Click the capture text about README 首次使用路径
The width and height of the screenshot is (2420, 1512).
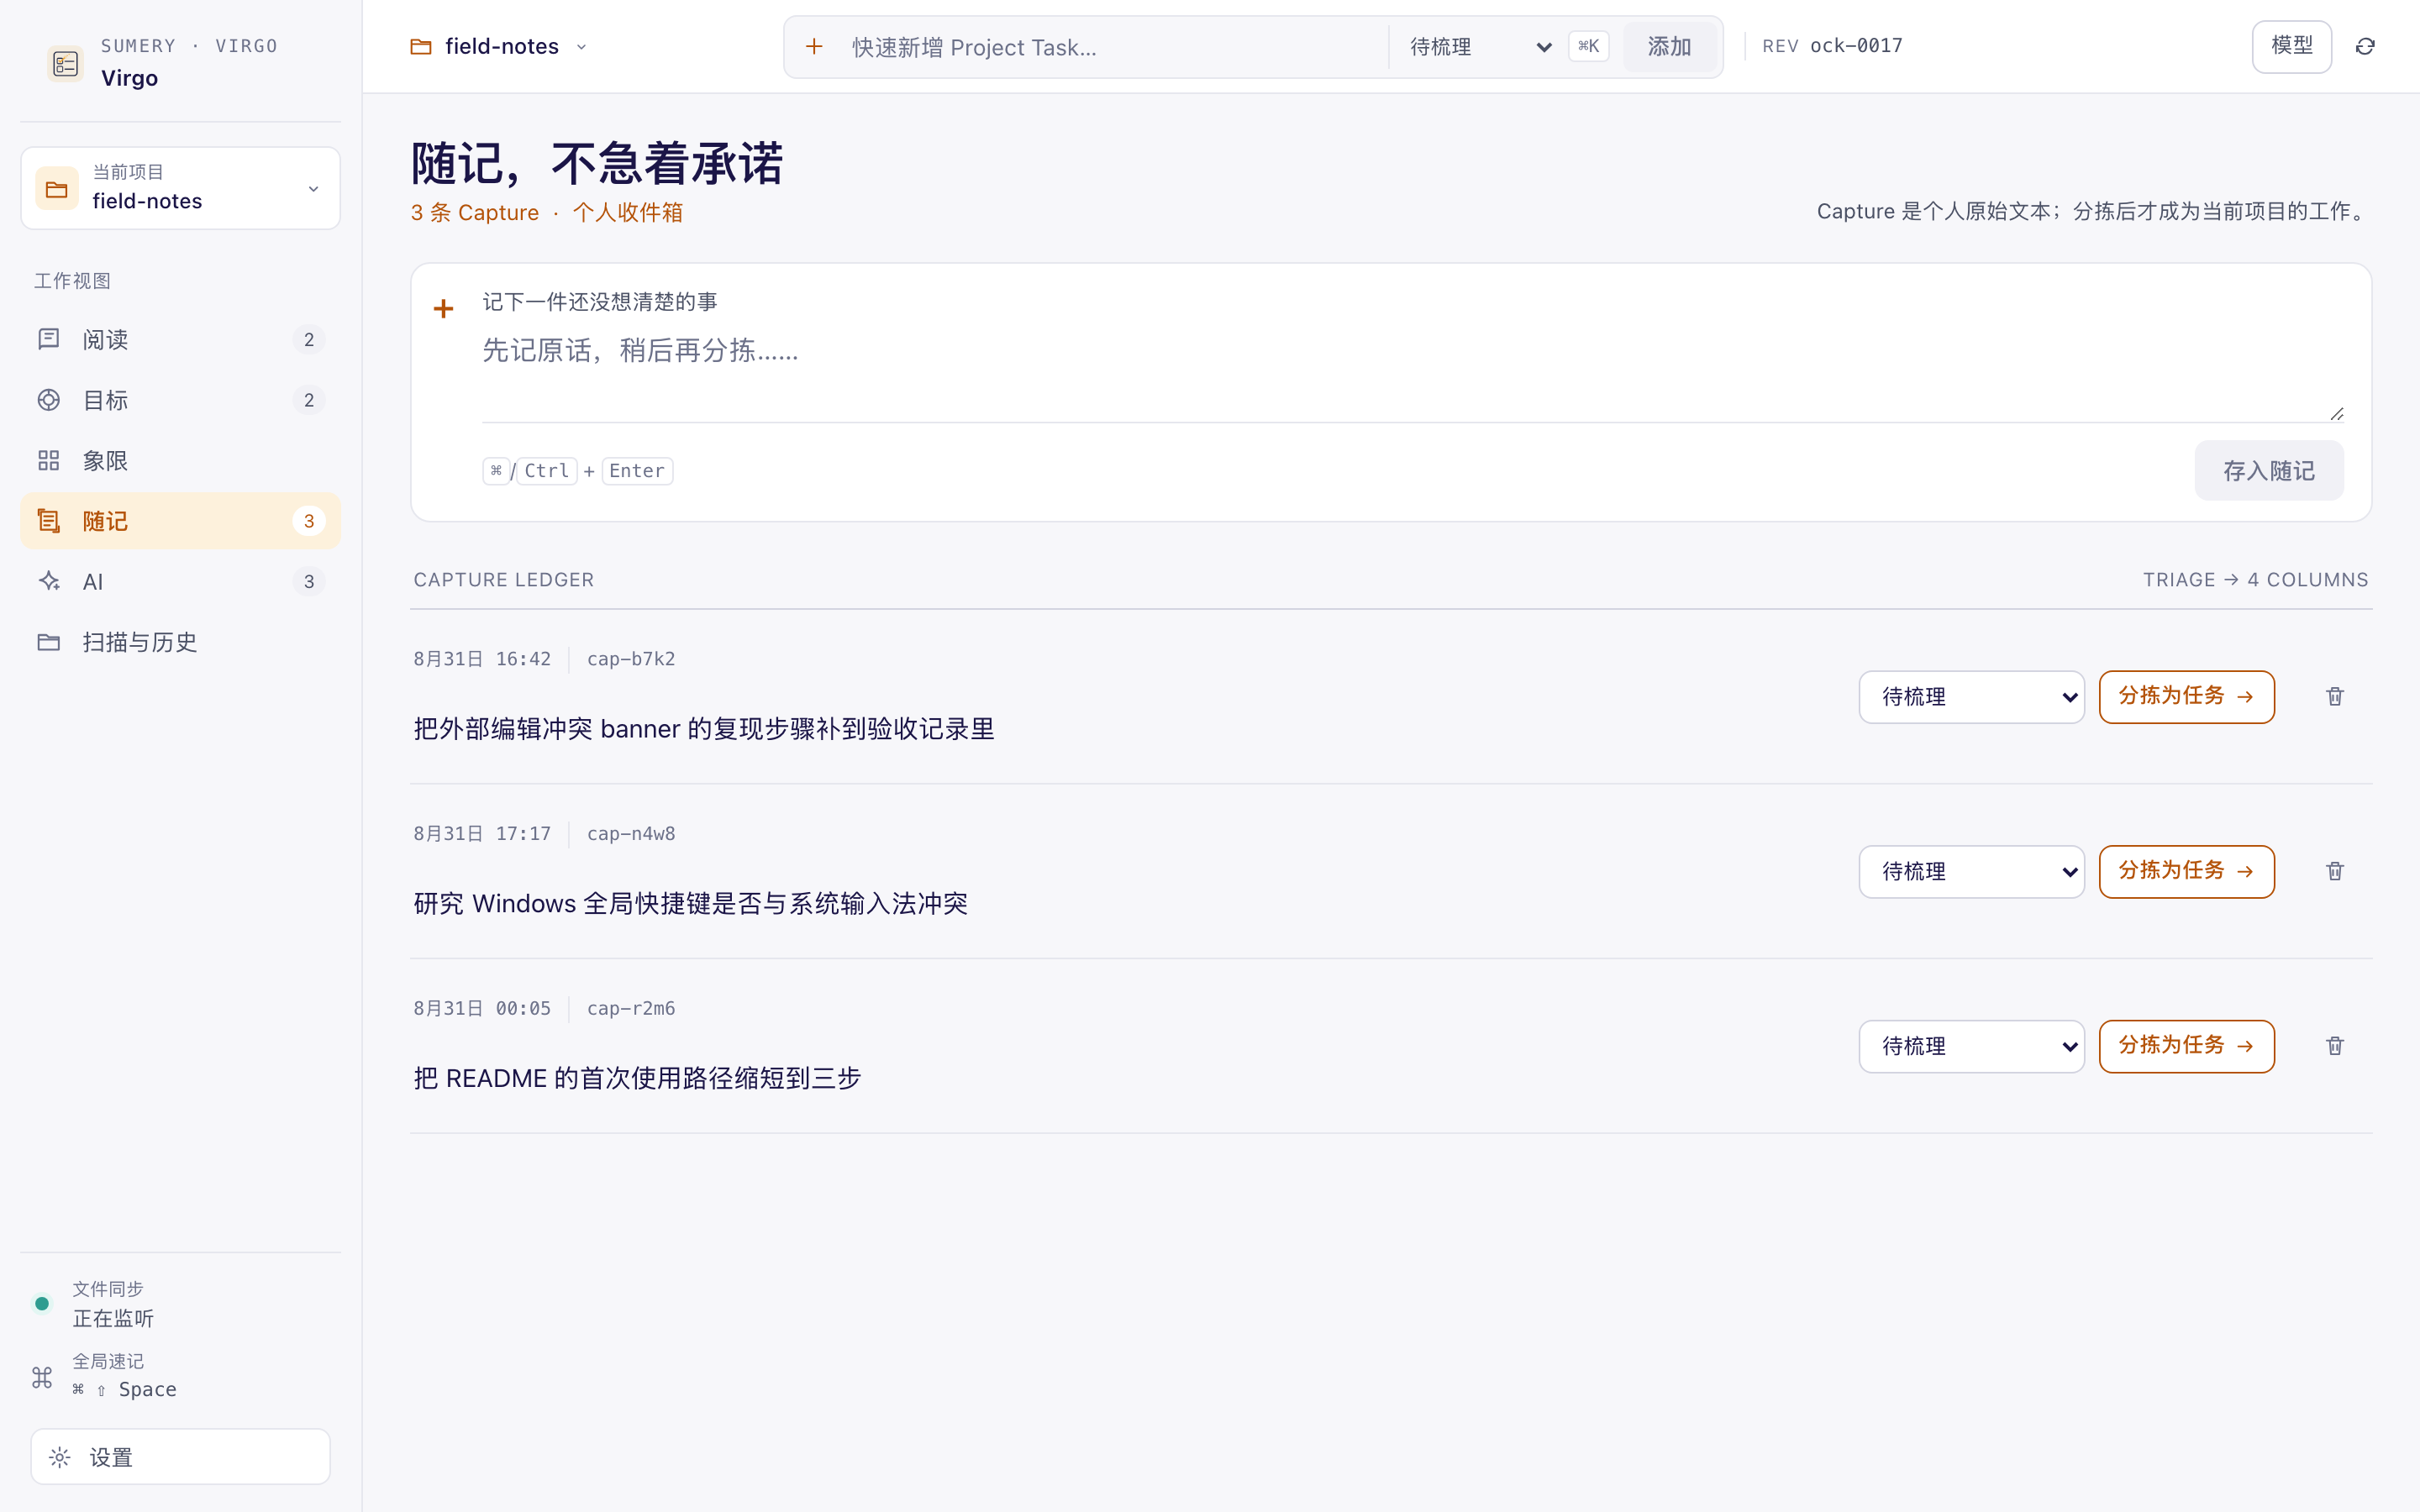637,1078
